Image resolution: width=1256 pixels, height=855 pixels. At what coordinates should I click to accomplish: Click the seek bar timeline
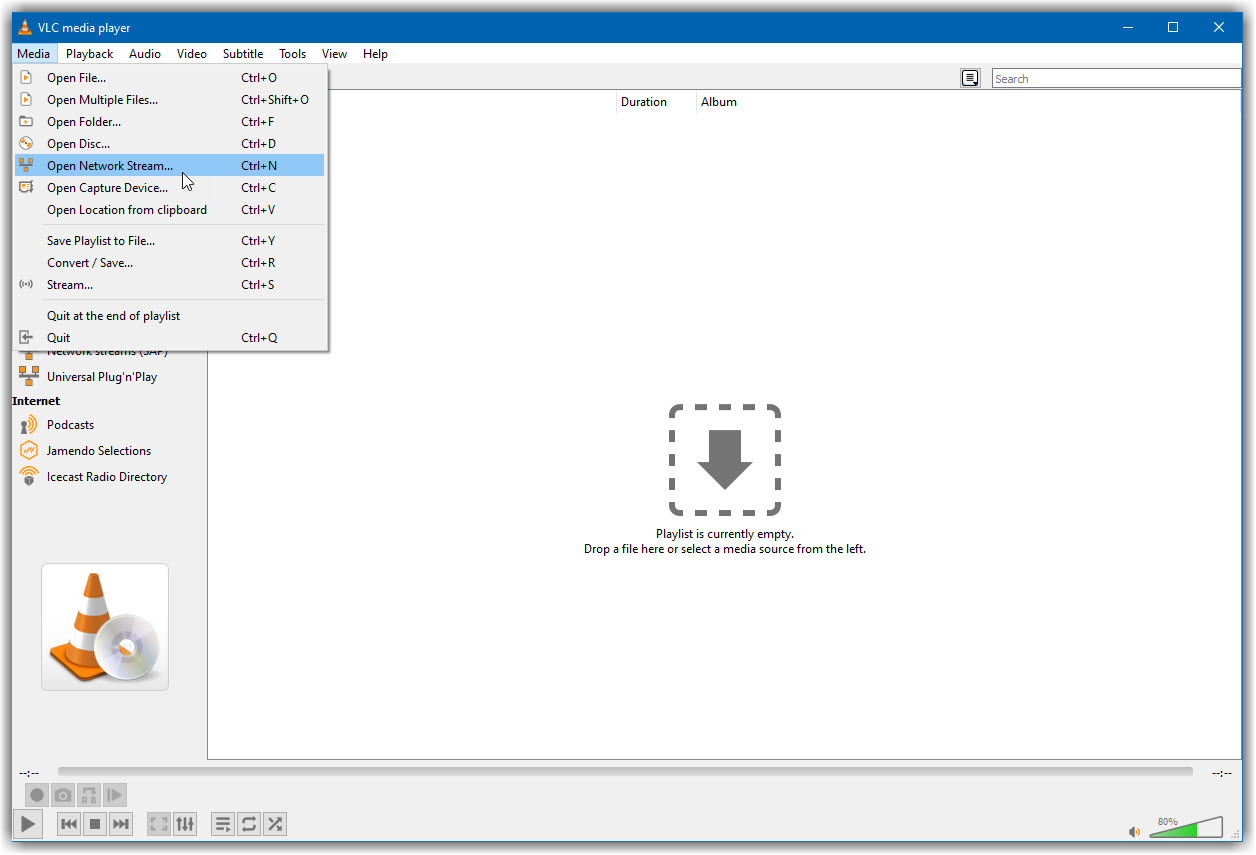tap(625, 772)
